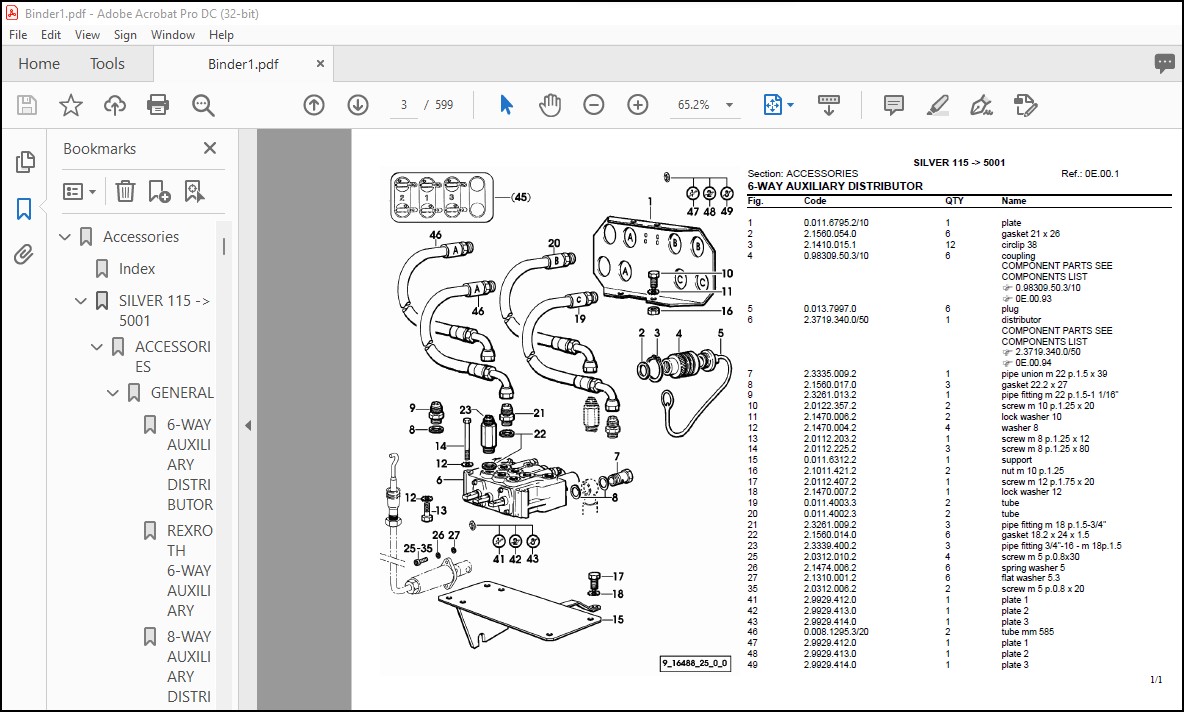Click the 'Ref.: 0E.00.1' text

1090,174
